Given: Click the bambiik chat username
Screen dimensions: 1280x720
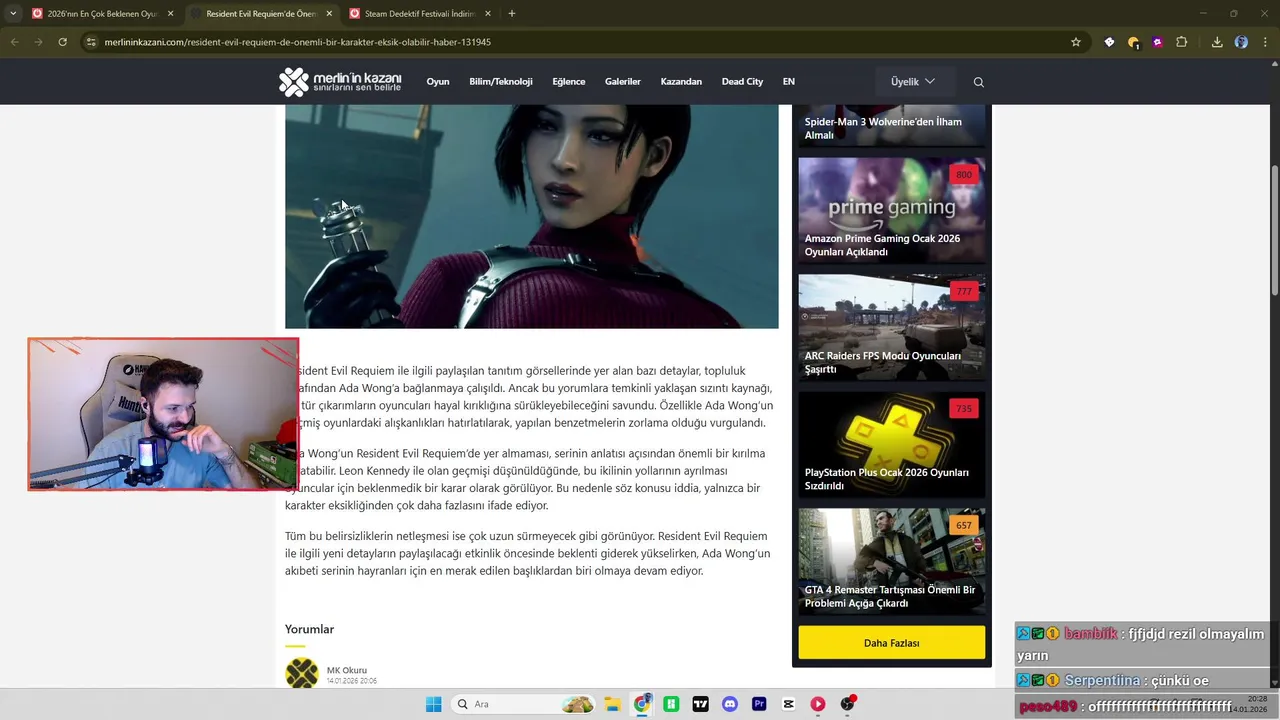Looking at the screenshot, I should pos(1090,634).
